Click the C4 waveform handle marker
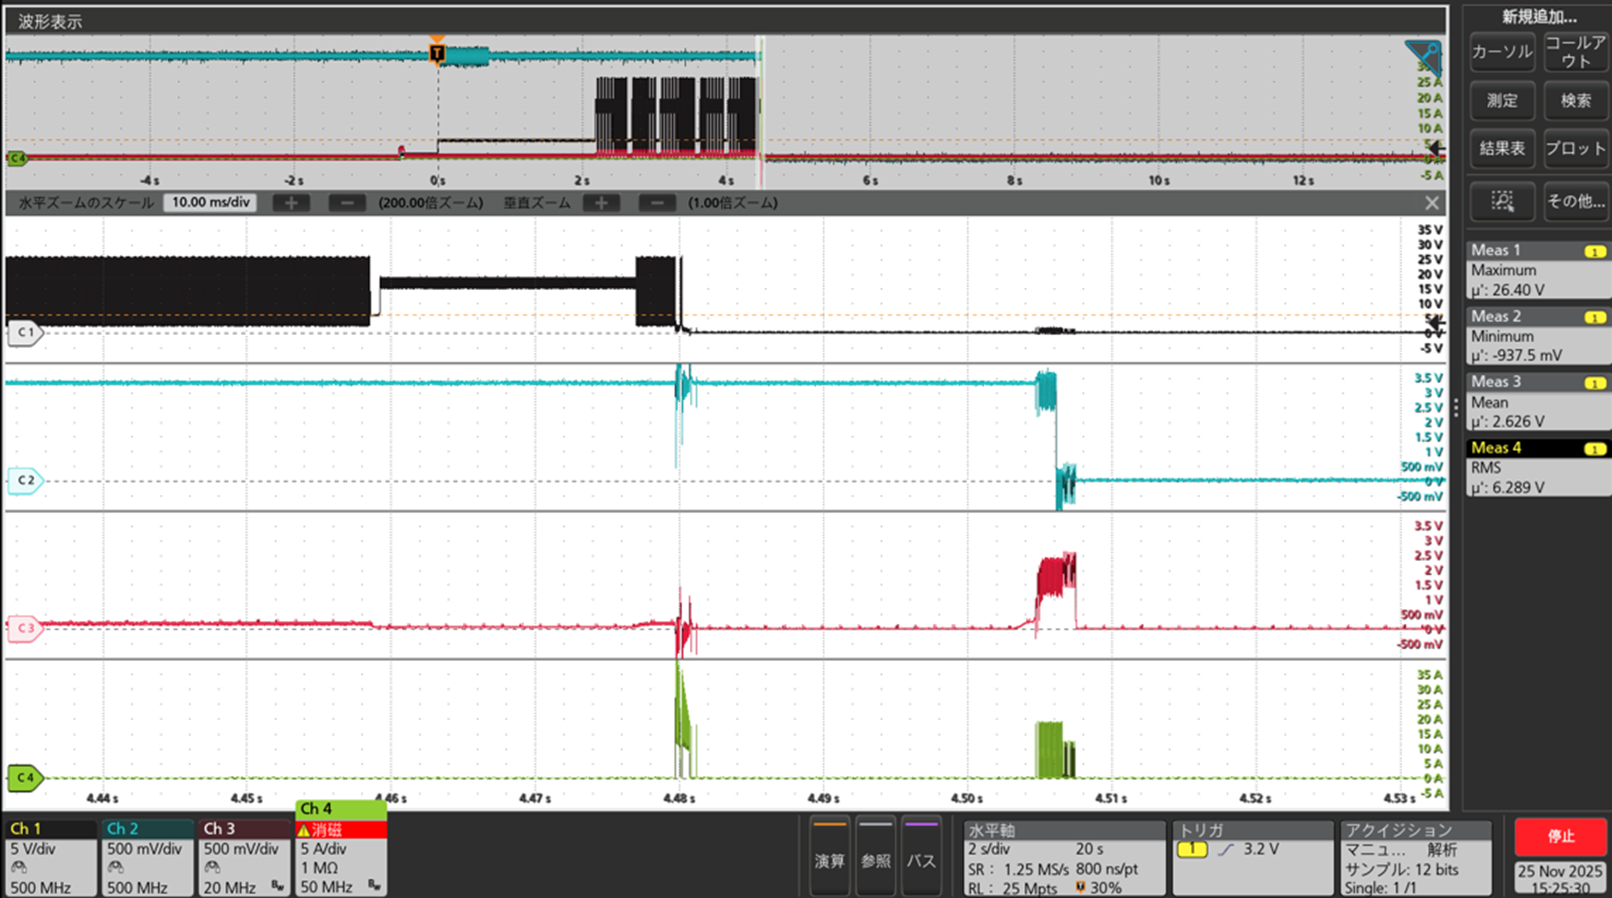The image size is (1612, 898). point(24,777)
